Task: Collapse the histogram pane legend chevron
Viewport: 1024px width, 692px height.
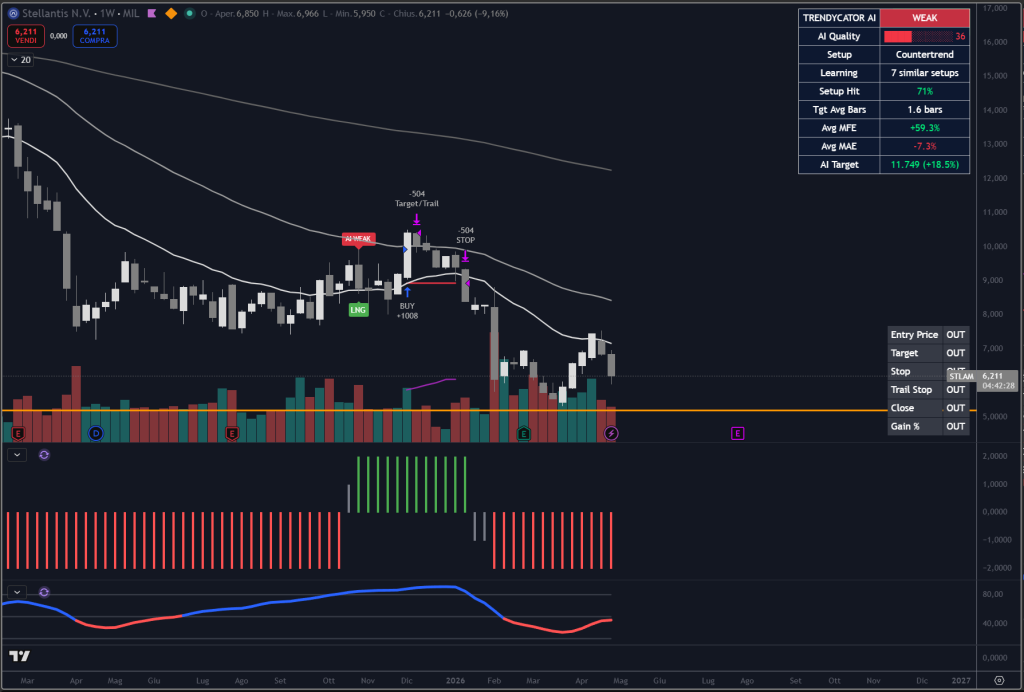Action: coord(17,455)
